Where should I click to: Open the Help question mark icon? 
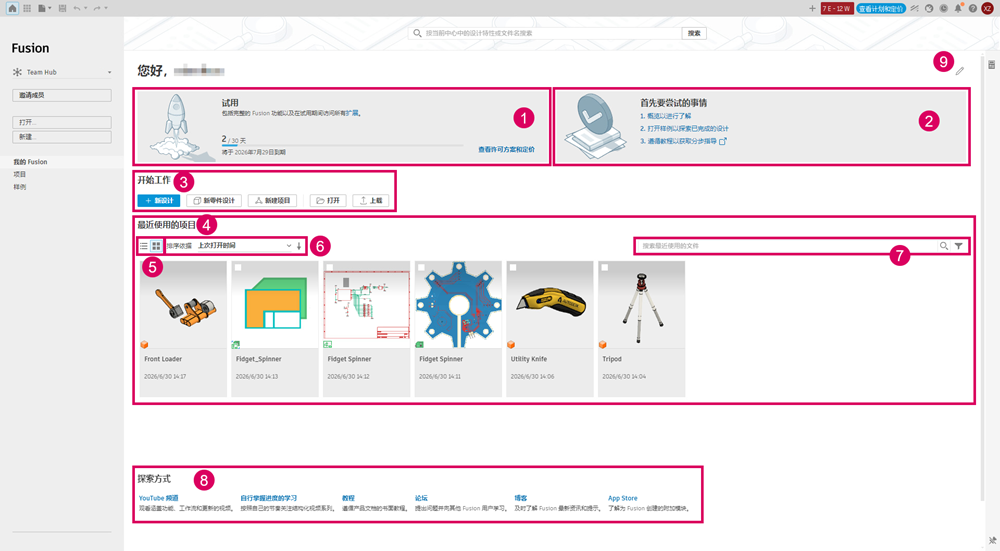973,8
